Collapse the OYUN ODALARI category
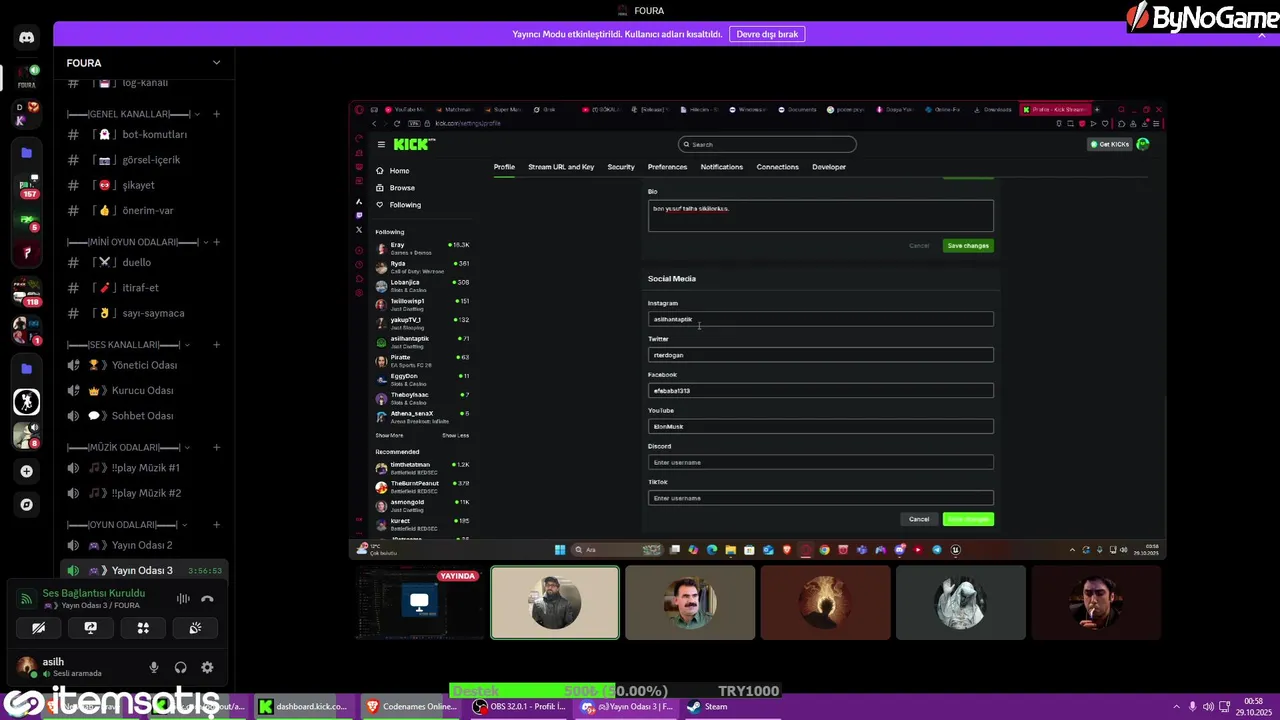 pyautogui.click(x=127, y=525)
